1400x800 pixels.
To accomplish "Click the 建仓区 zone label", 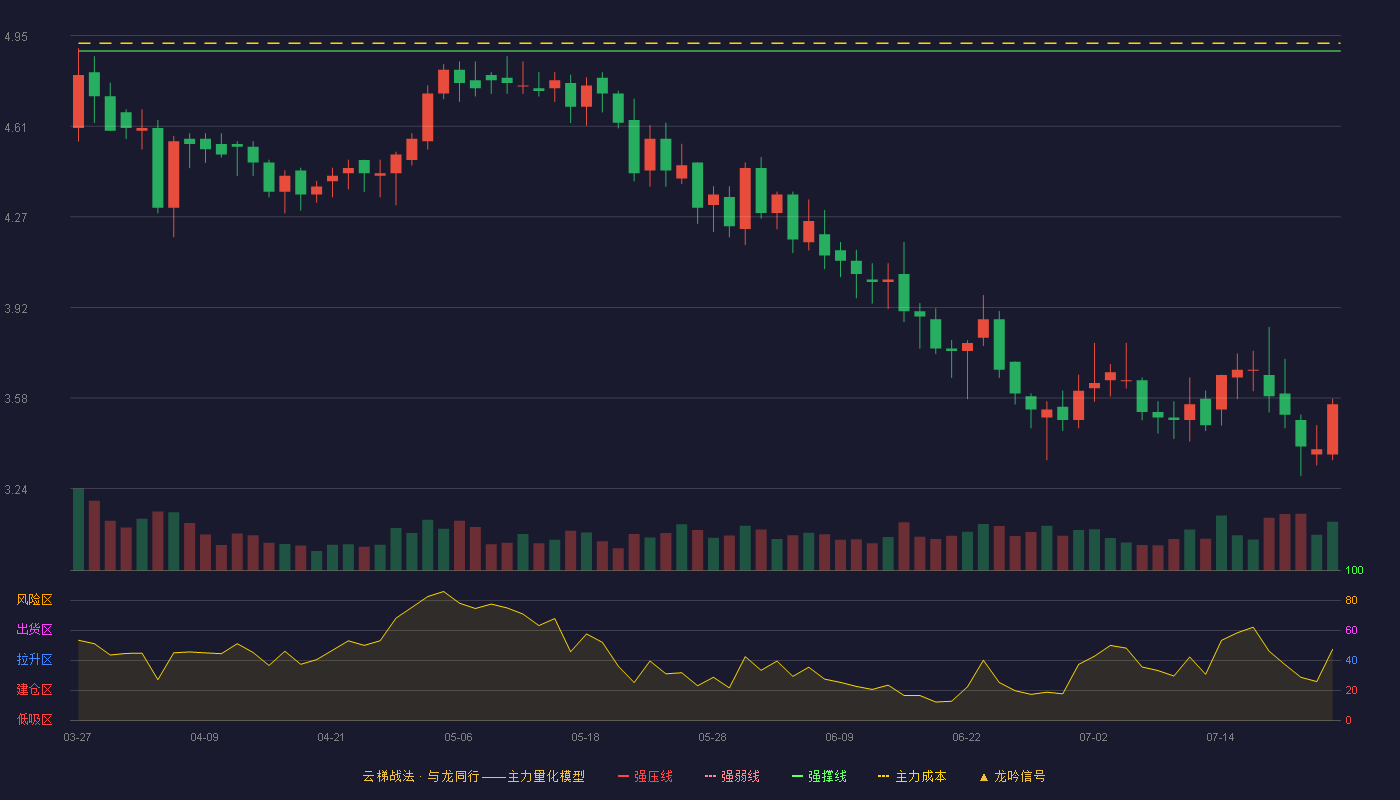I will pos(34,690).
